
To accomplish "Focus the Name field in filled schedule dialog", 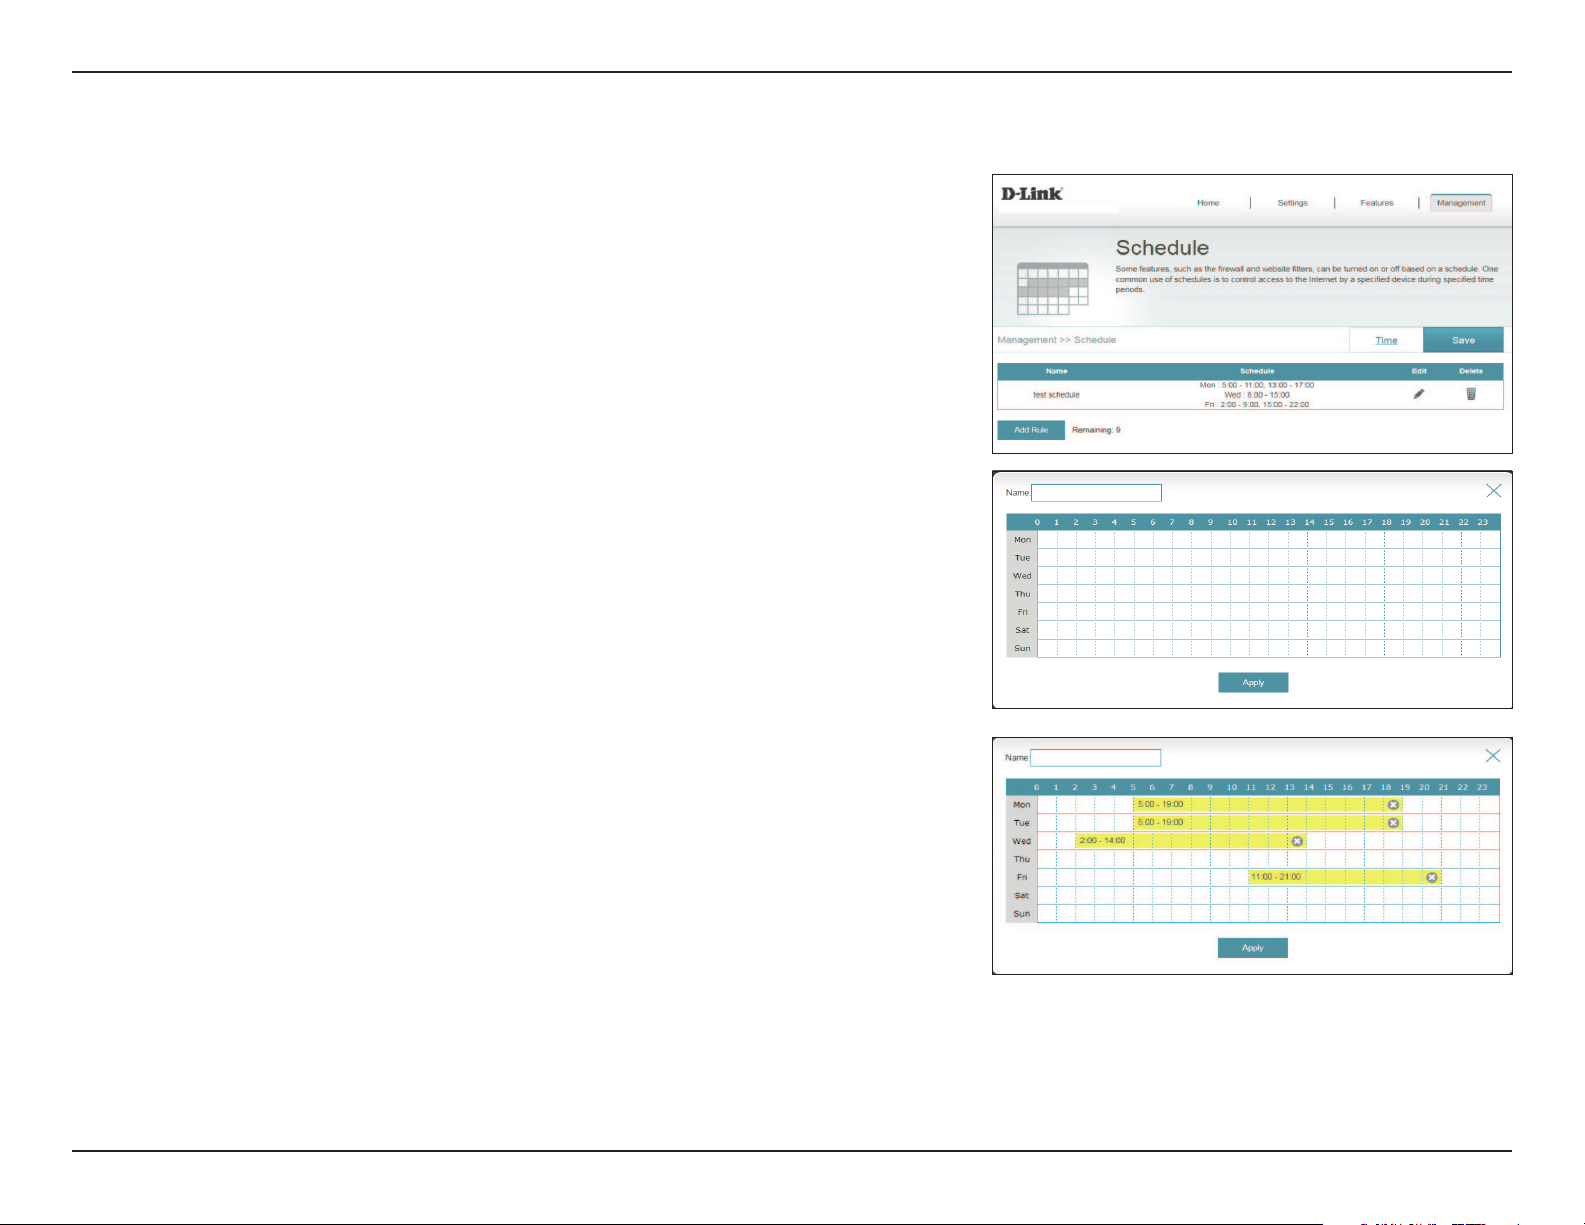I will [x=1095, y=758].
